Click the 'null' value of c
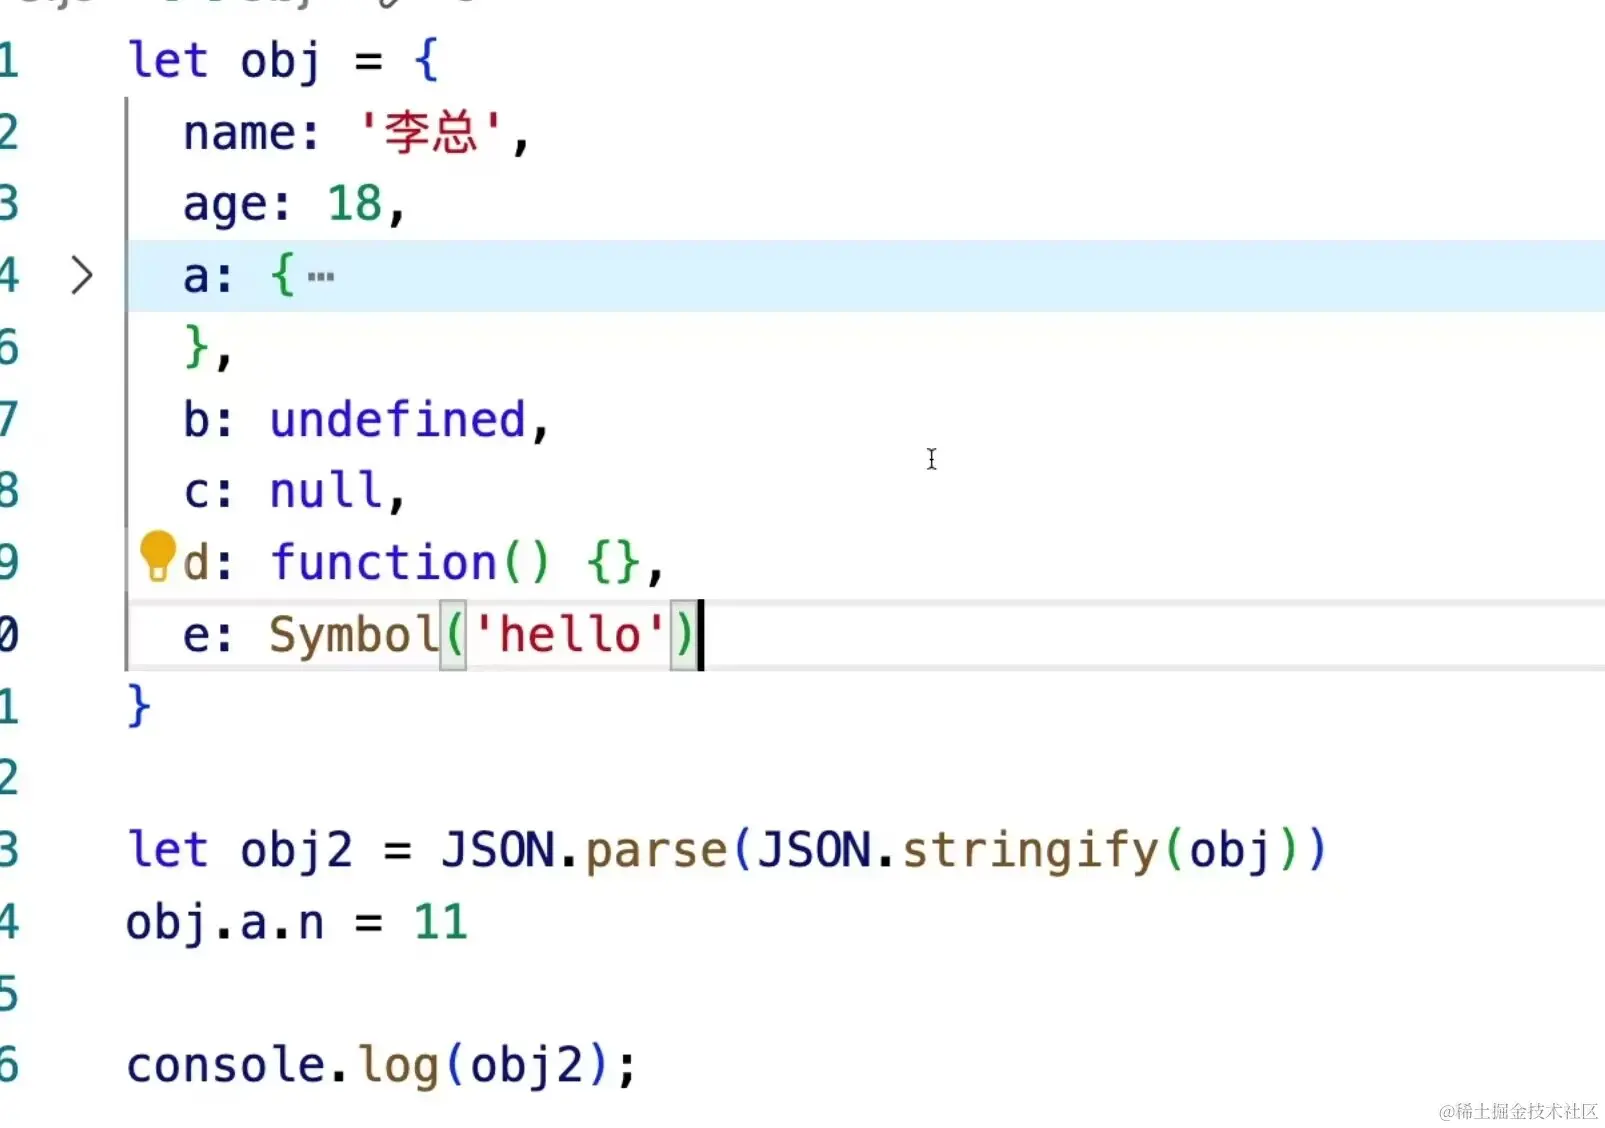 coord(326,490)
